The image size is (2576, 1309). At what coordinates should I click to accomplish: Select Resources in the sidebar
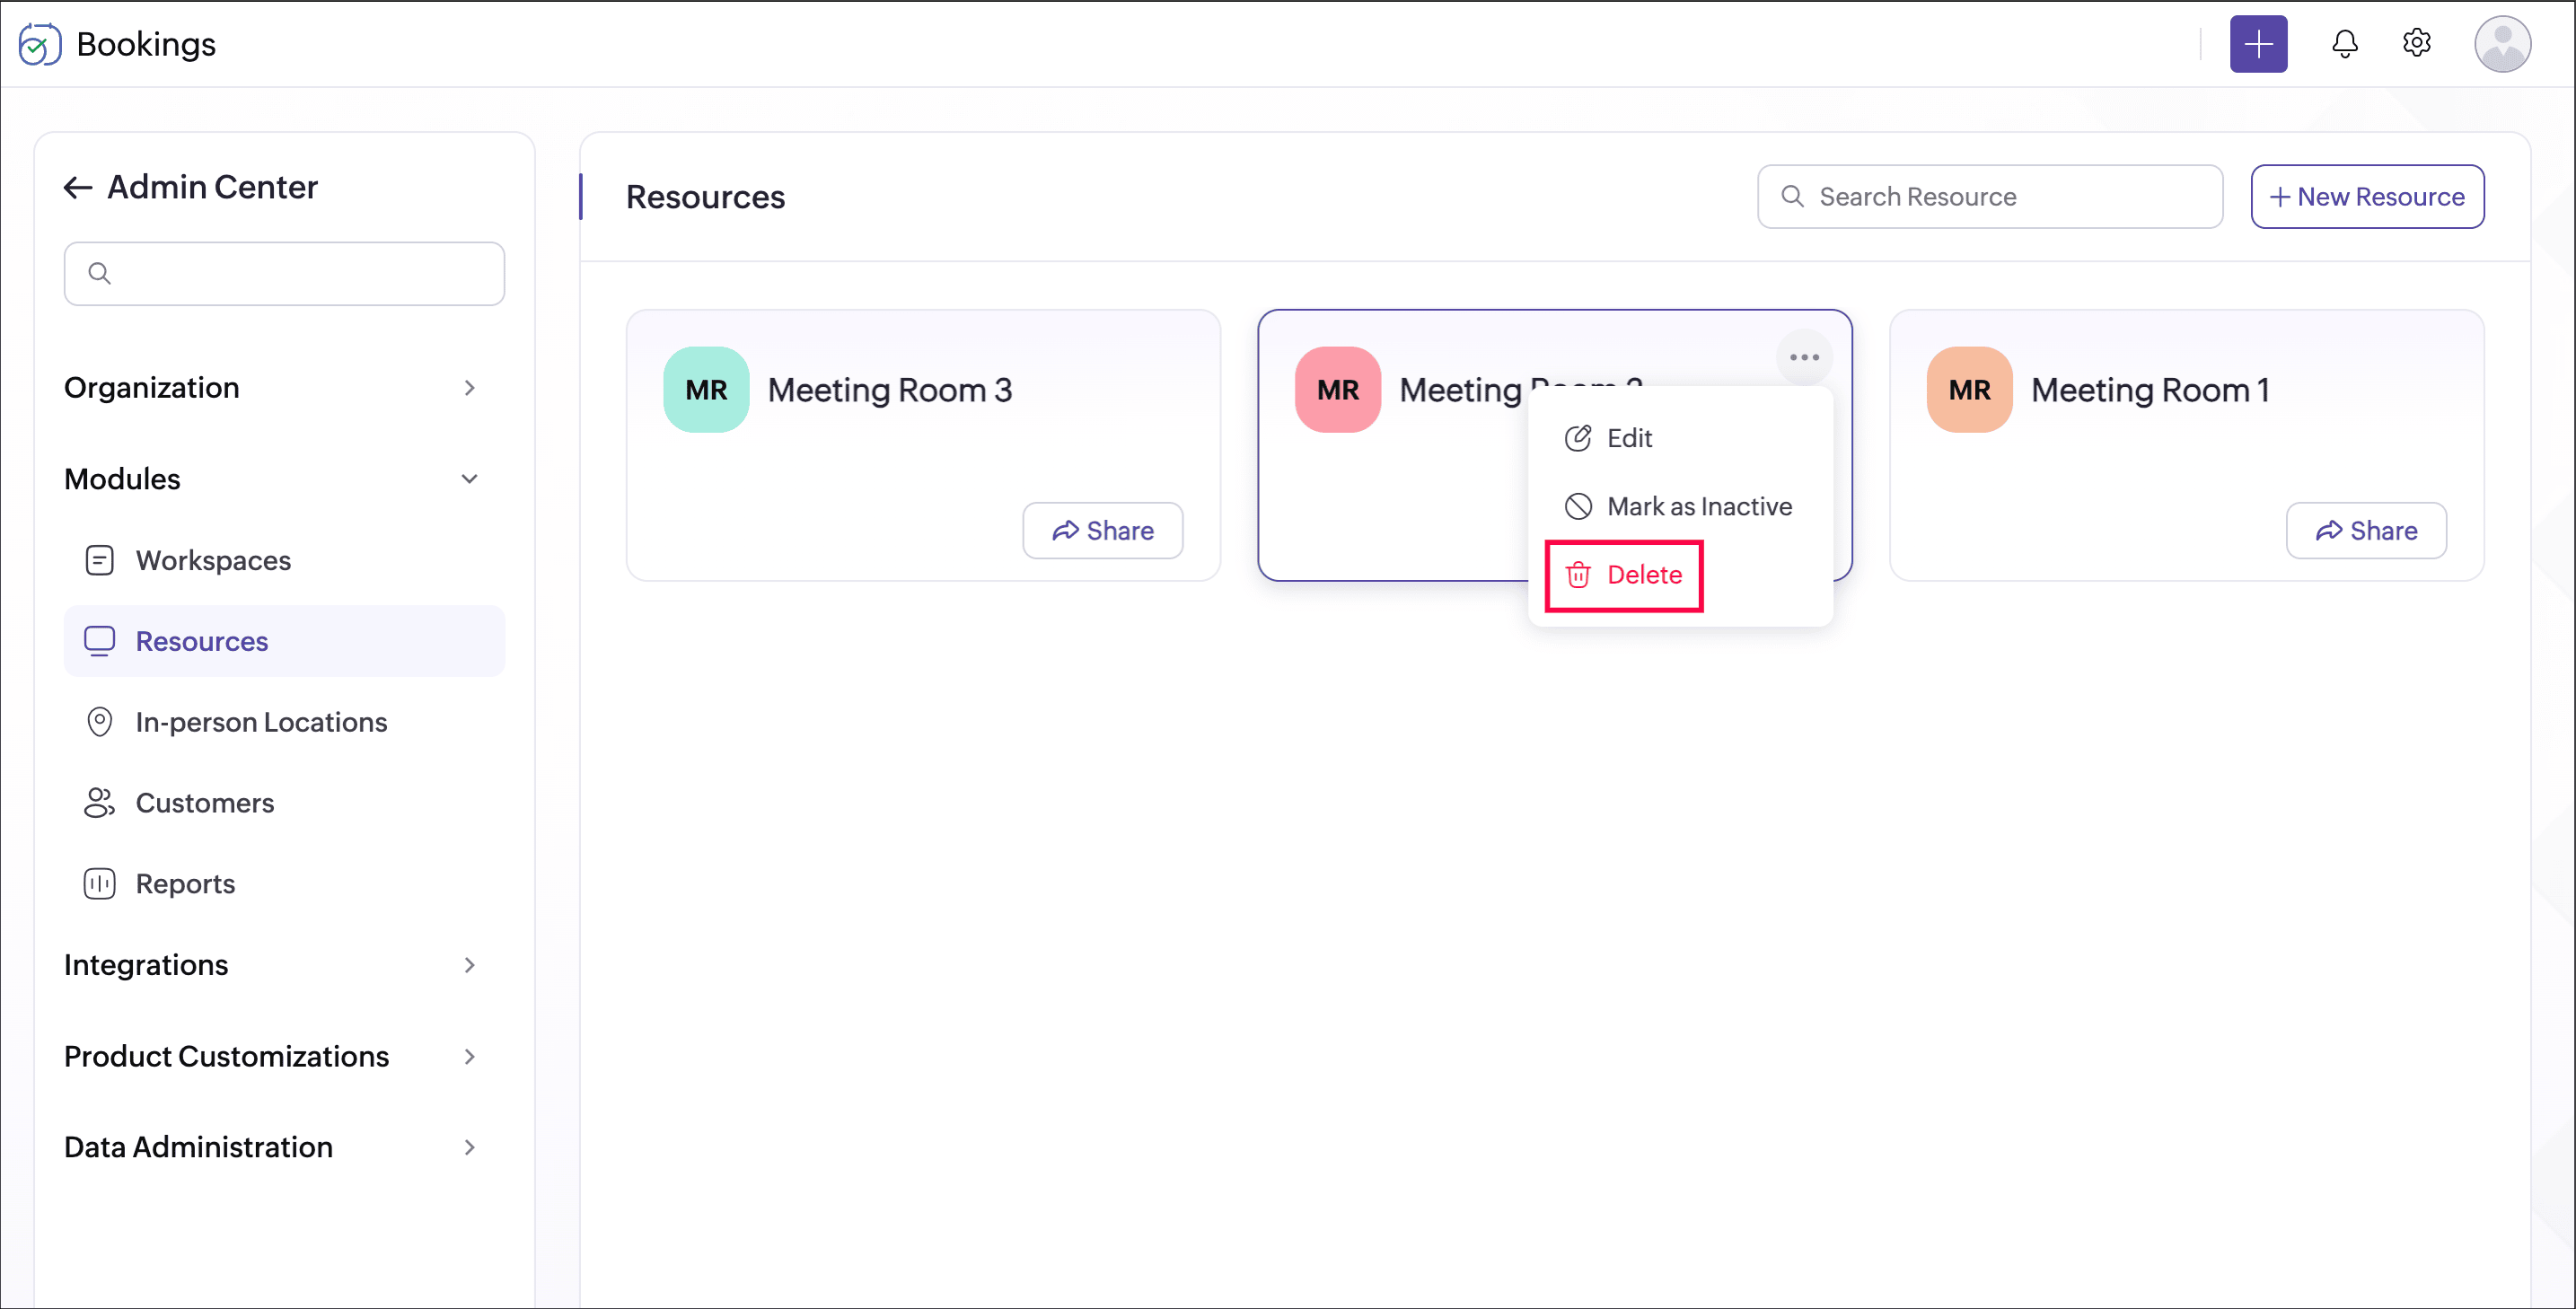point(284,641)
